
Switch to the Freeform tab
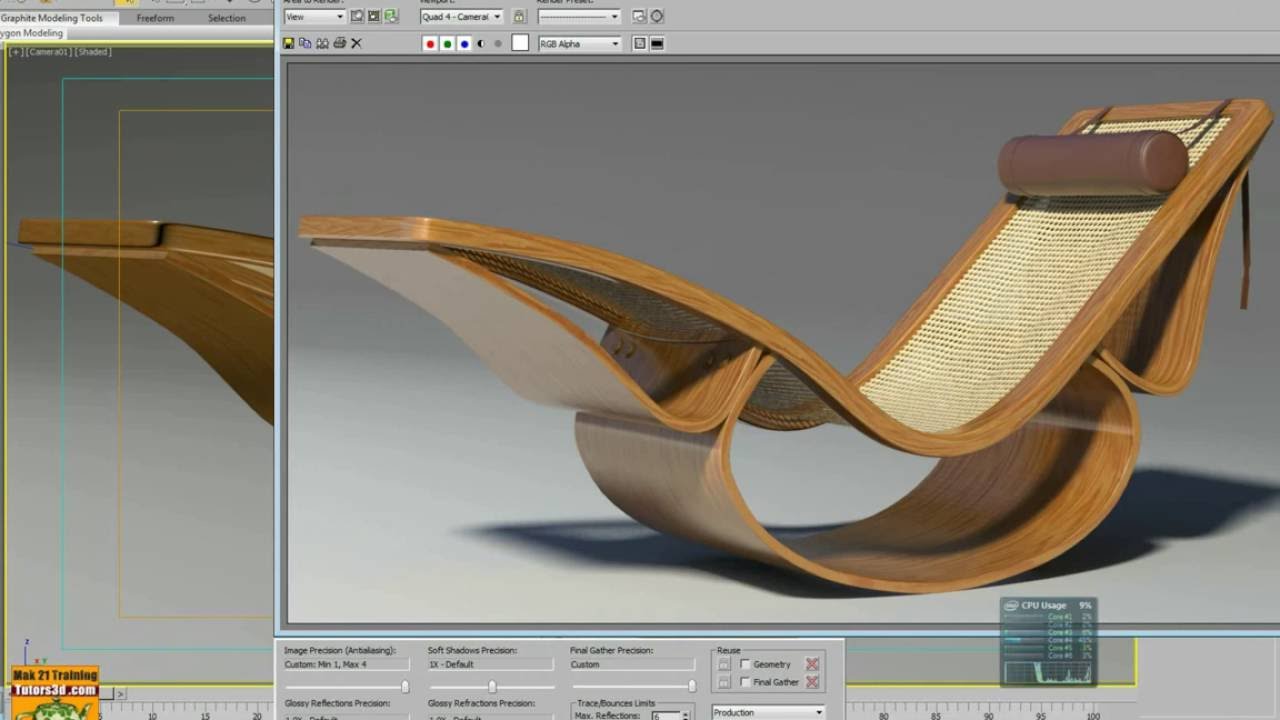click(x=155, y=18)
